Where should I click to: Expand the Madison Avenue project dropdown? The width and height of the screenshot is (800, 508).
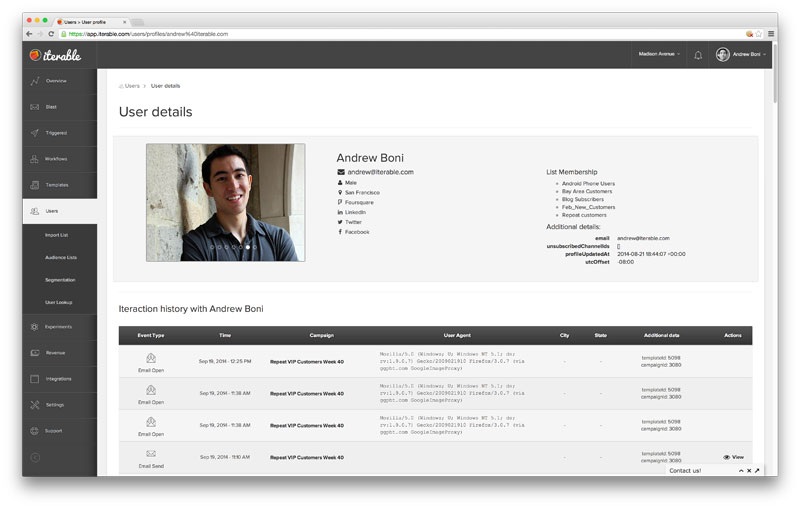click(659, 55)
